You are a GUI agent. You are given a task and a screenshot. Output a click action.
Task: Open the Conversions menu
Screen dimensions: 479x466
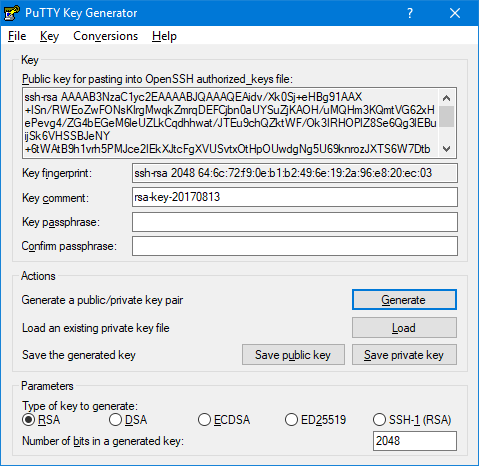pos(105,36)
